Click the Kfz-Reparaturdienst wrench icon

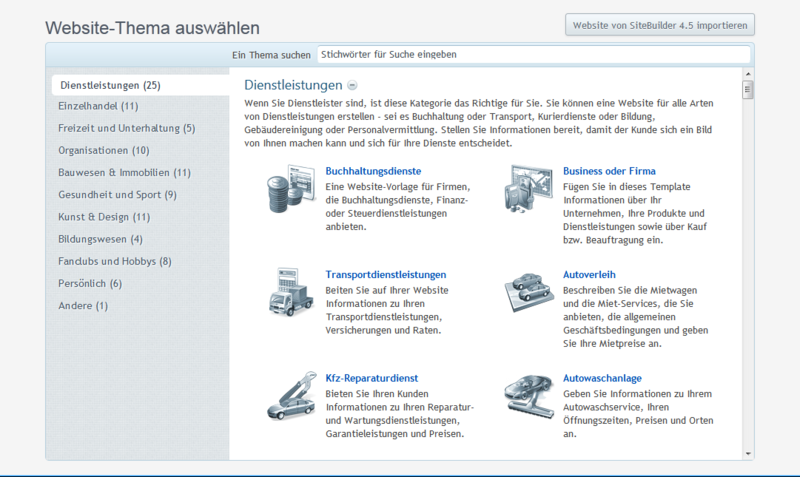[x=291, y=396]
